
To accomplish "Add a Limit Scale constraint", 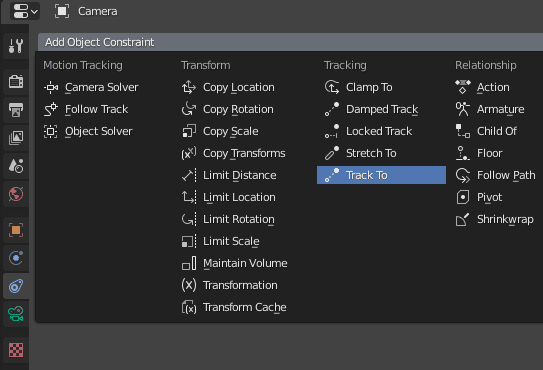I will click(x=221, y=241).
